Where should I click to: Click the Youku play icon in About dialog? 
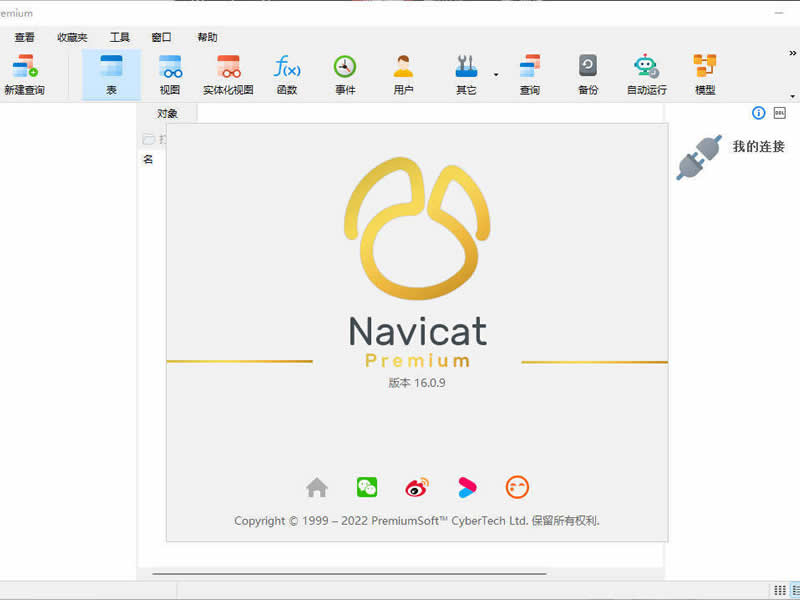pos(467,487)
